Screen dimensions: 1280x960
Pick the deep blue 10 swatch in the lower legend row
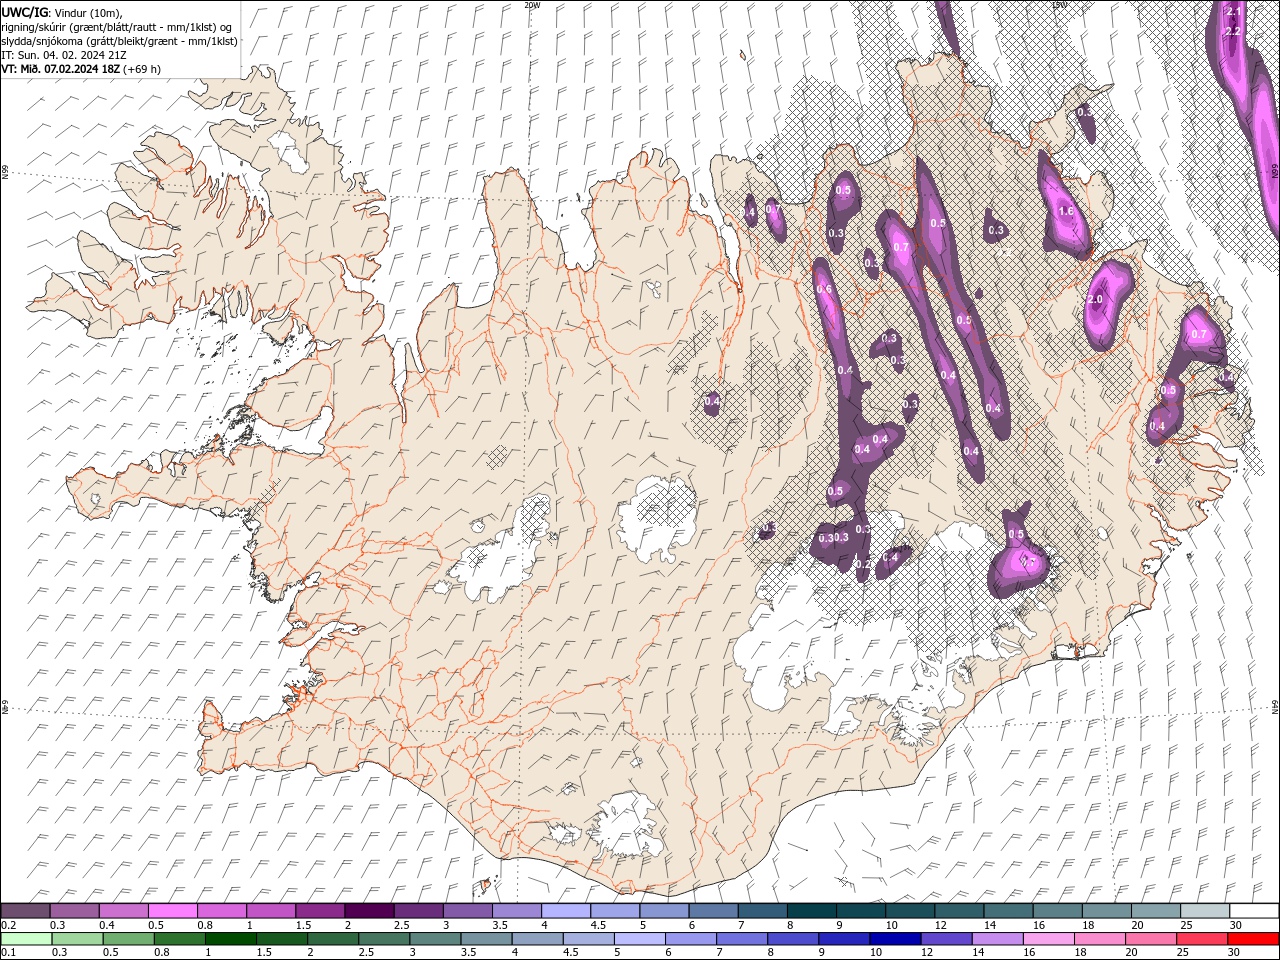pyautogui.click(x=895, y=939)
